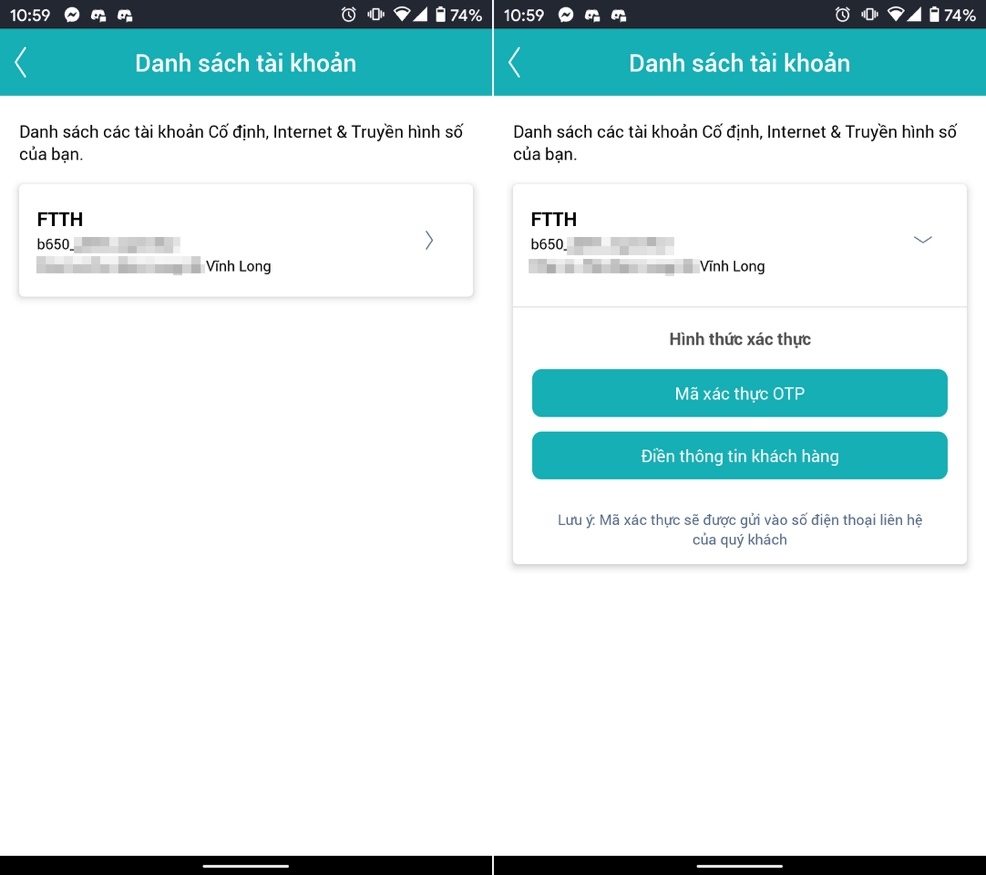Tap the FTTH title in the expanded card
The width and height of the screenshot is (986, 875).
coord(553,220)
